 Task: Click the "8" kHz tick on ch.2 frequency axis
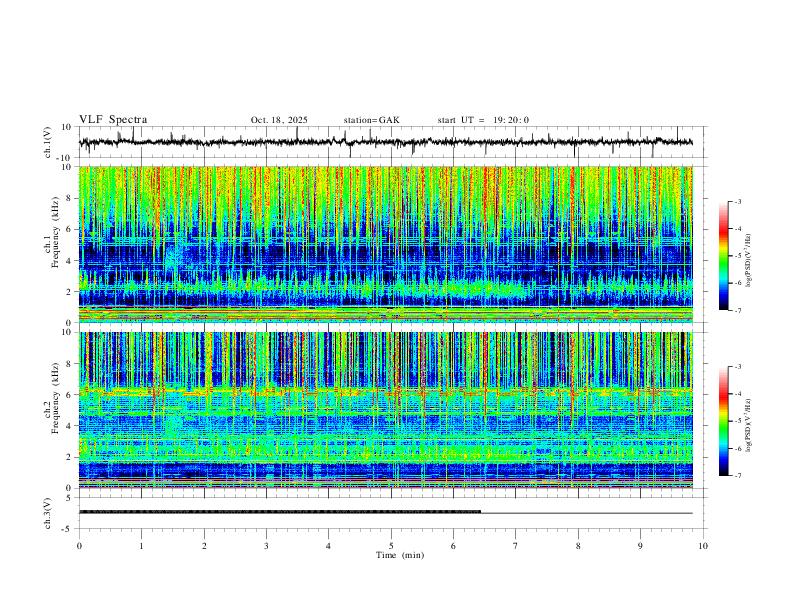click(x=69, y=364)
